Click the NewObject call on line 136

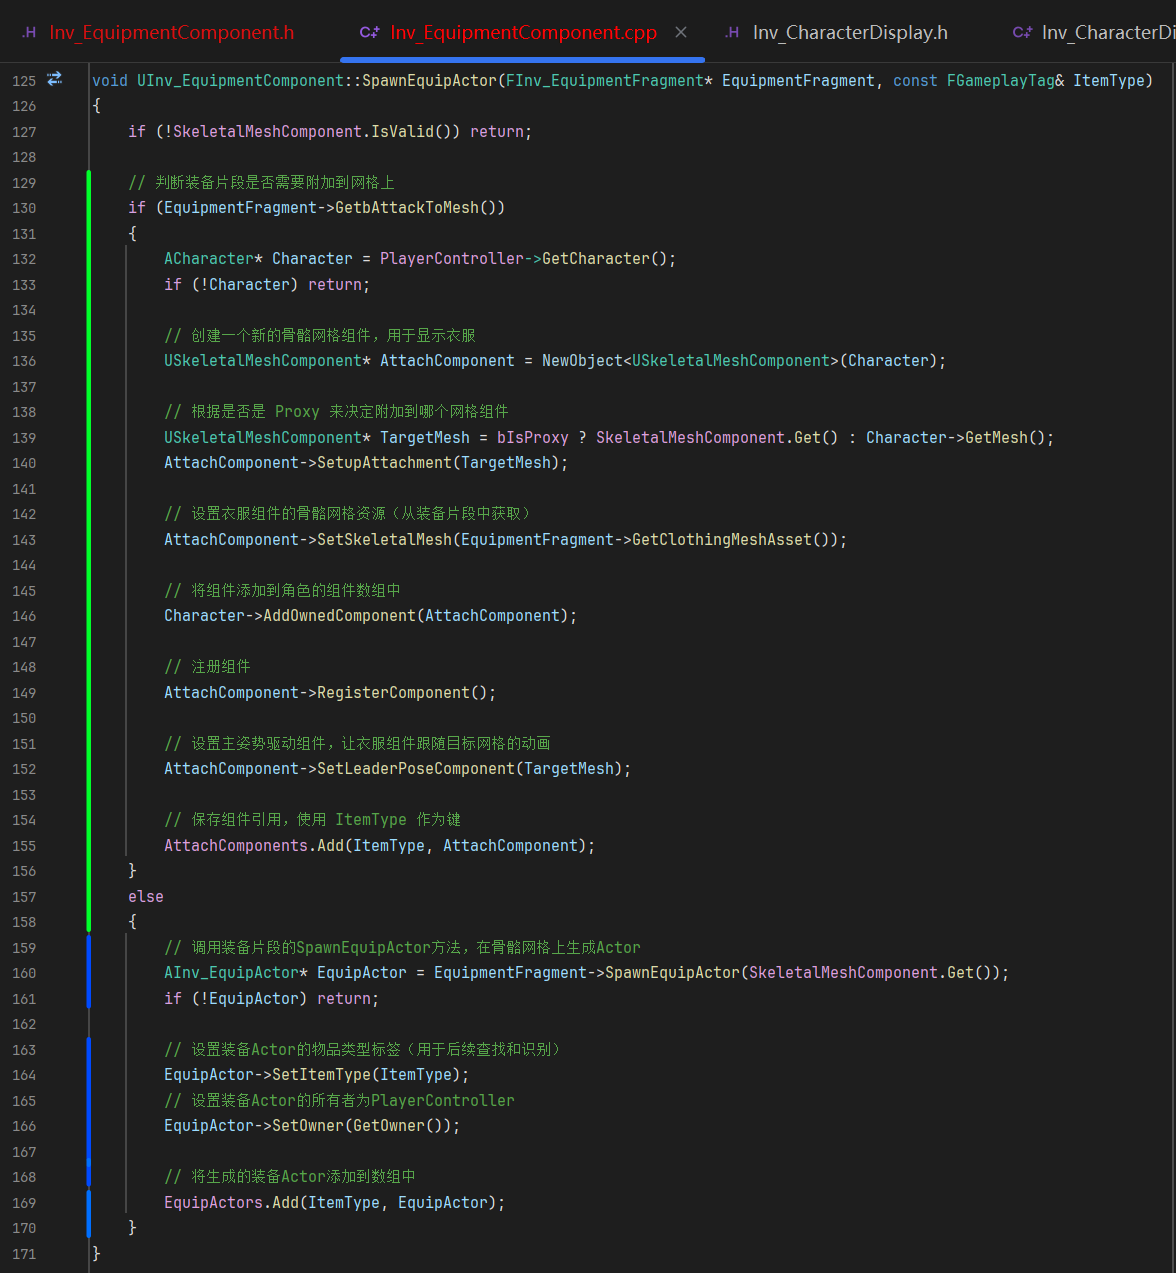[582, 361]
